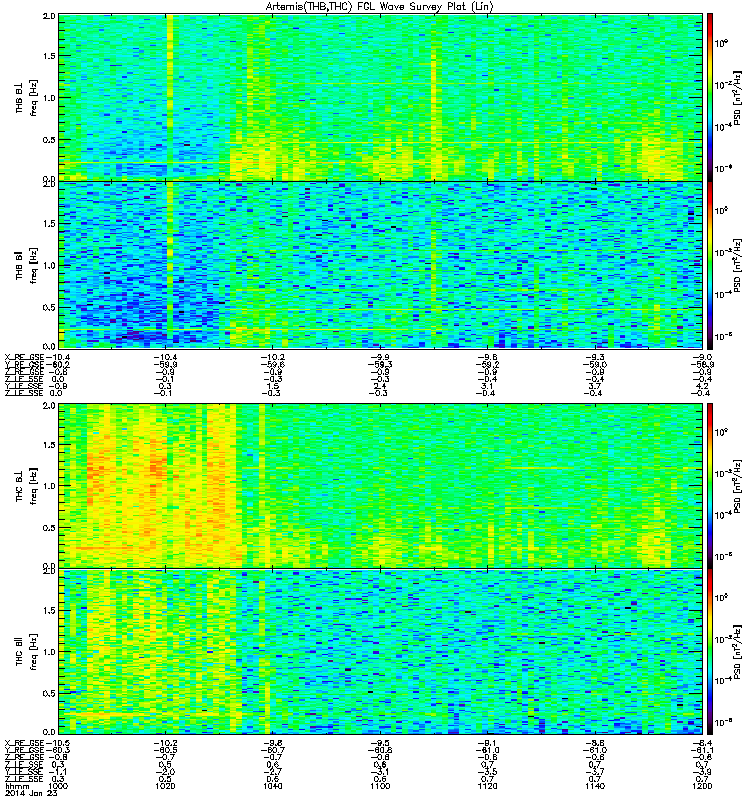750x800 pixels.
Task: Click the "1100" time tick label
Action: click(380, 786)
